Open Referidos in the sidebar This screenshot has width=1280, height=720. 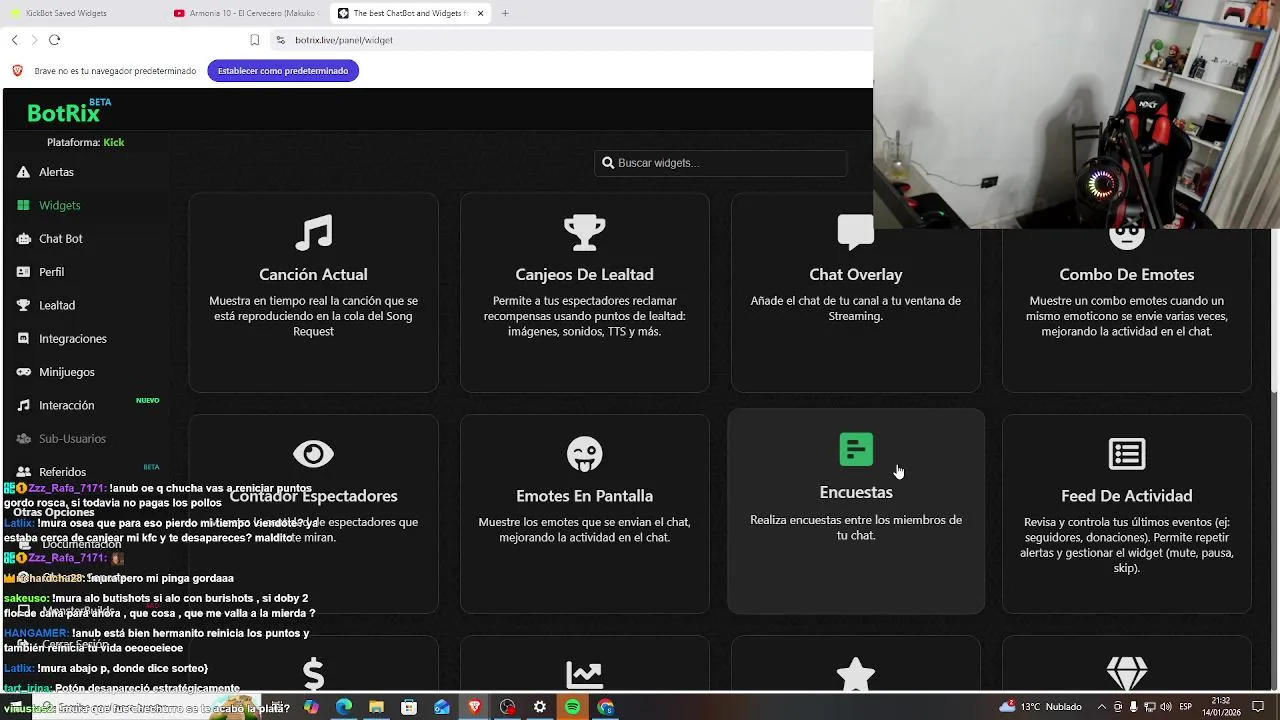coord(62,472)
